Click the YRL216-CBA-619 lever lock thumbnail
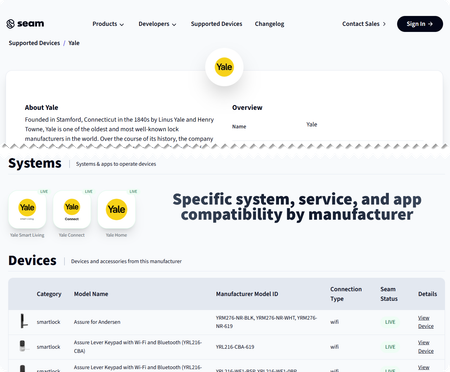 point(23,346)
